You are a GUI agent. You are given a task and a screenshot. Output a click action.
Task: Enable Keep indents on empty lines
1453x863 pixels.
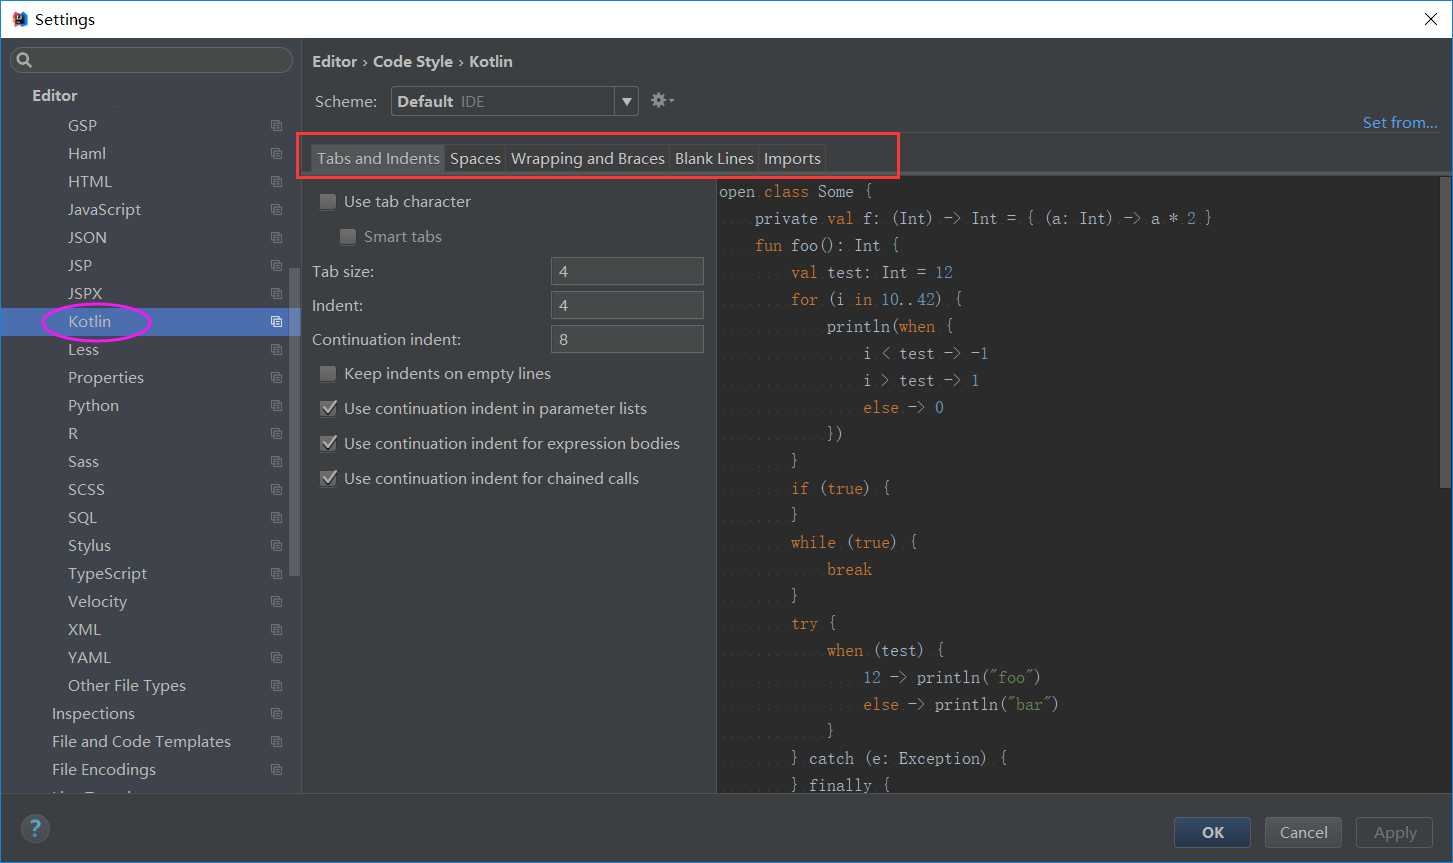click(x=328, y=374)
